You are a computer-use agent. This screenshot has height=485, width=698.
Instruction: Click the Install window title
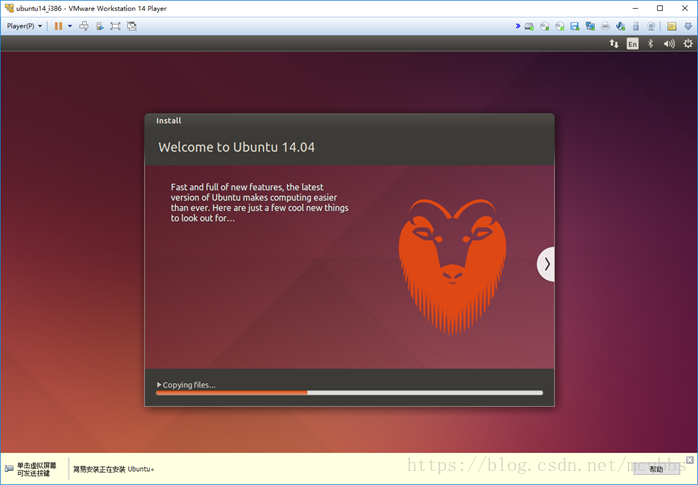tap(169, 121)
